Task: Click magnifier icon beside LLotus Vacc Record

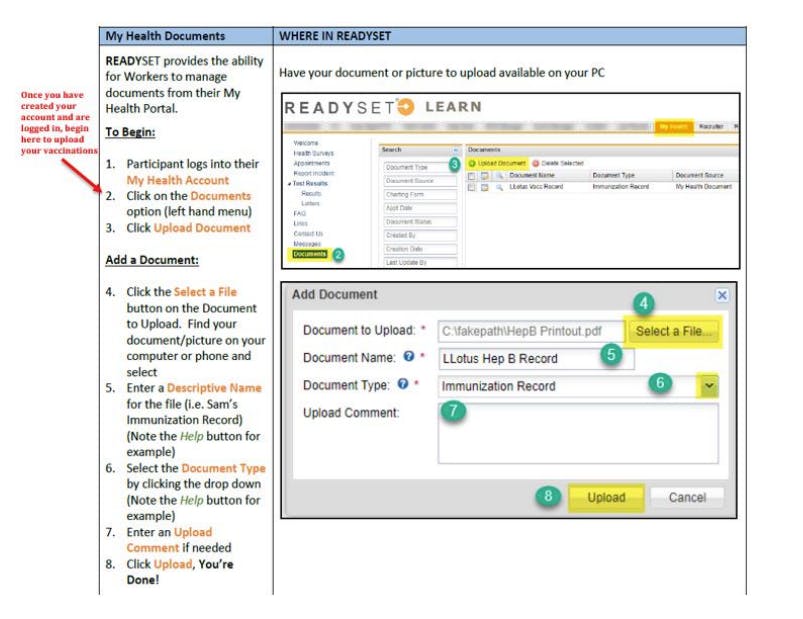Action: (x=499, y=187)
